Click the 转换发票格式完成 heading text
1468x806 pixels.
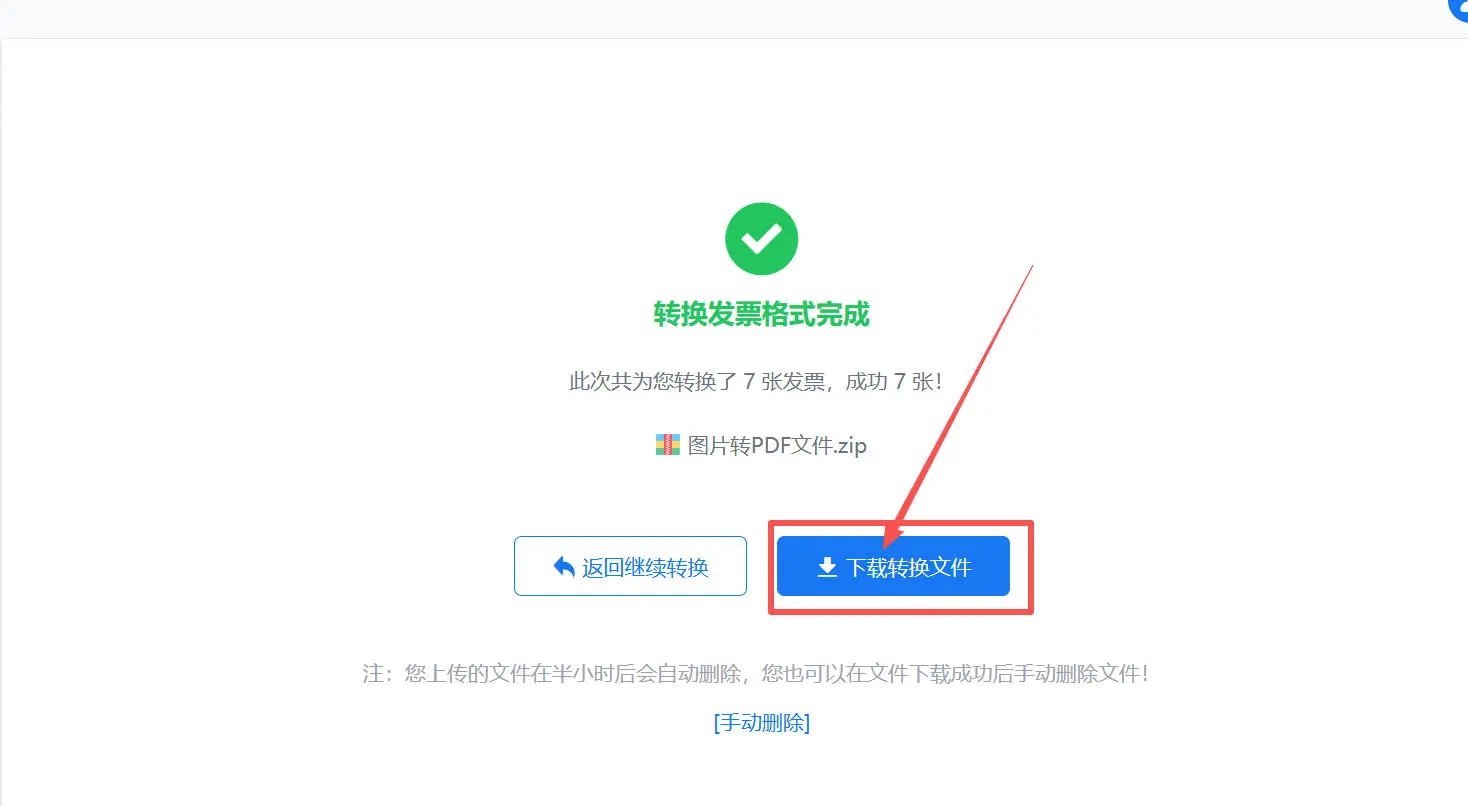click(761, 315)
